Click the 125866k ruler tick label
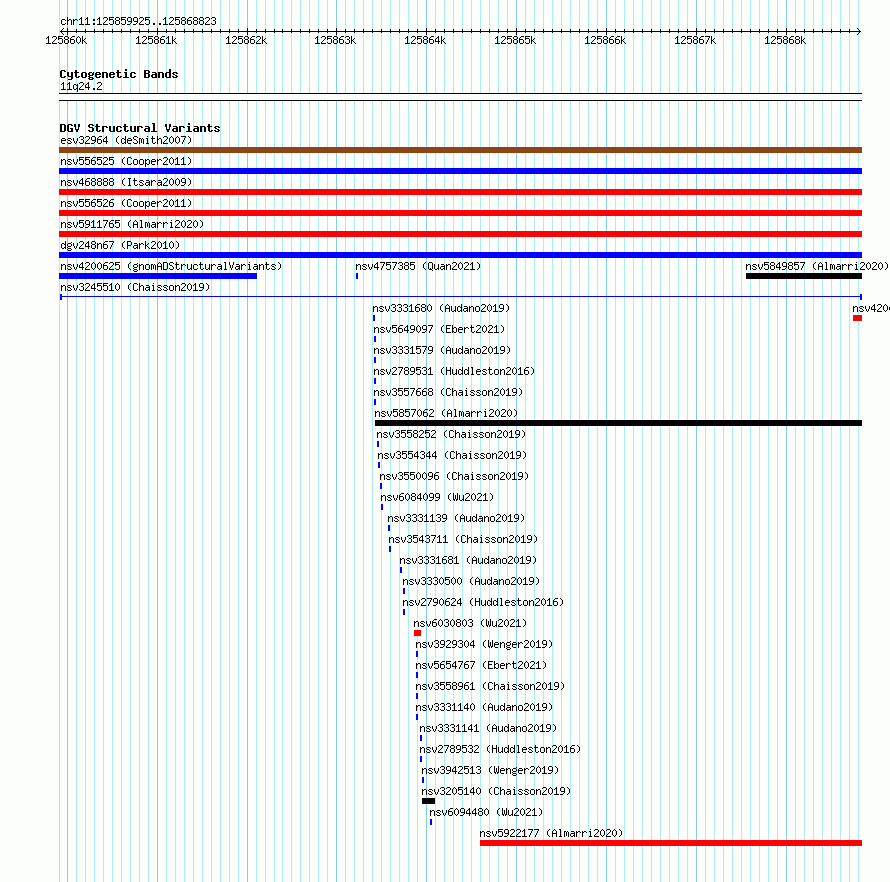Viewport: 890px width, 882px height. [x=605, y=40]
